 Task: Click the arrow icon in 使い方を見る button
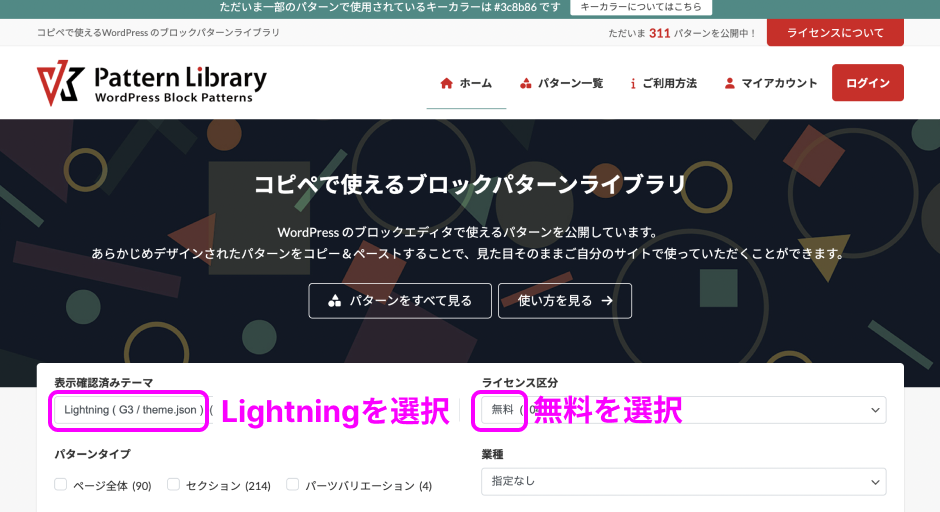coord(607,301)
